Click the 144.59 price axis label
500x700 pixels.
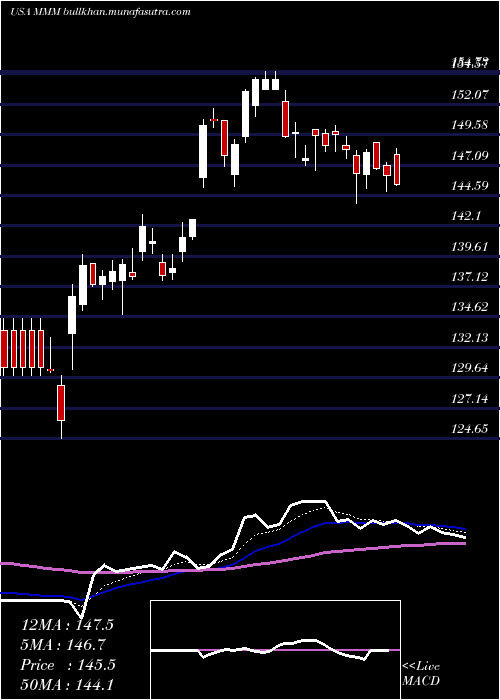pyautogui.click(x=470, y=186)
